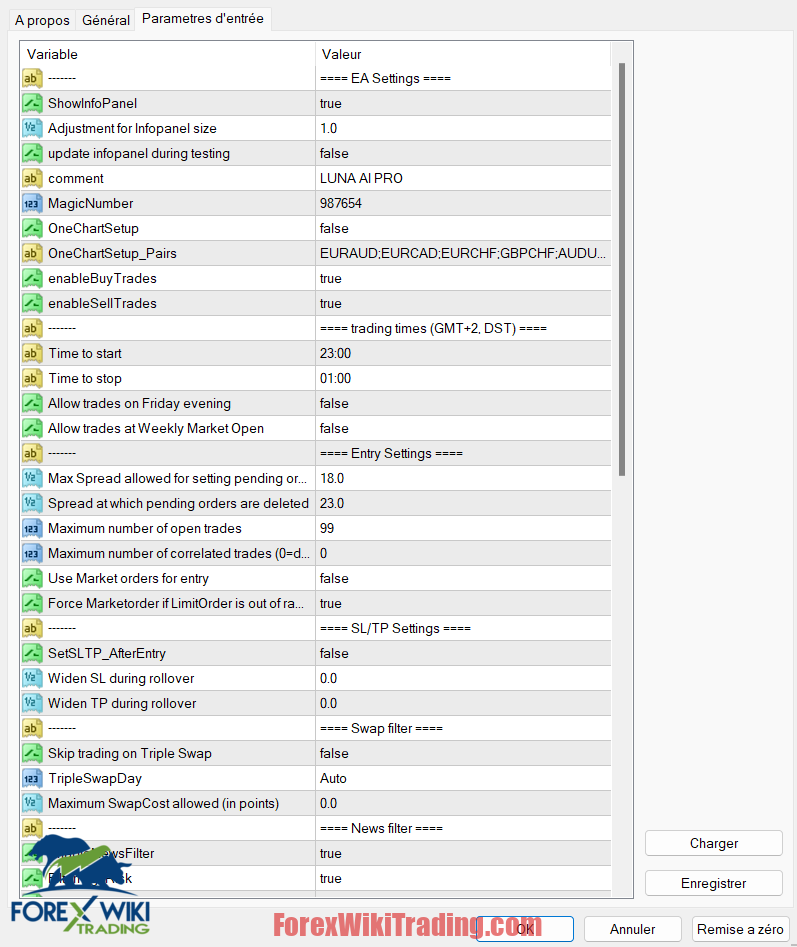
Task: Select the enableSellTrades value true
Action: (463, 303)
